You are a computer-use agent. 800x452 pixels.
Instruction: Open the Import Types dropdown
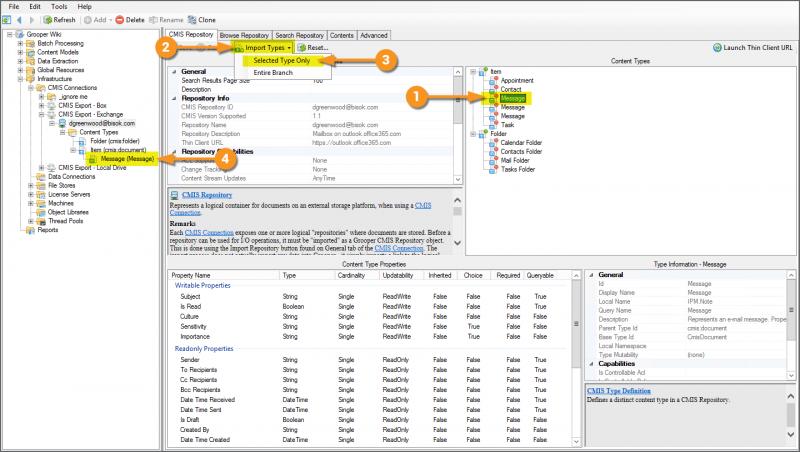pos(267,47)
